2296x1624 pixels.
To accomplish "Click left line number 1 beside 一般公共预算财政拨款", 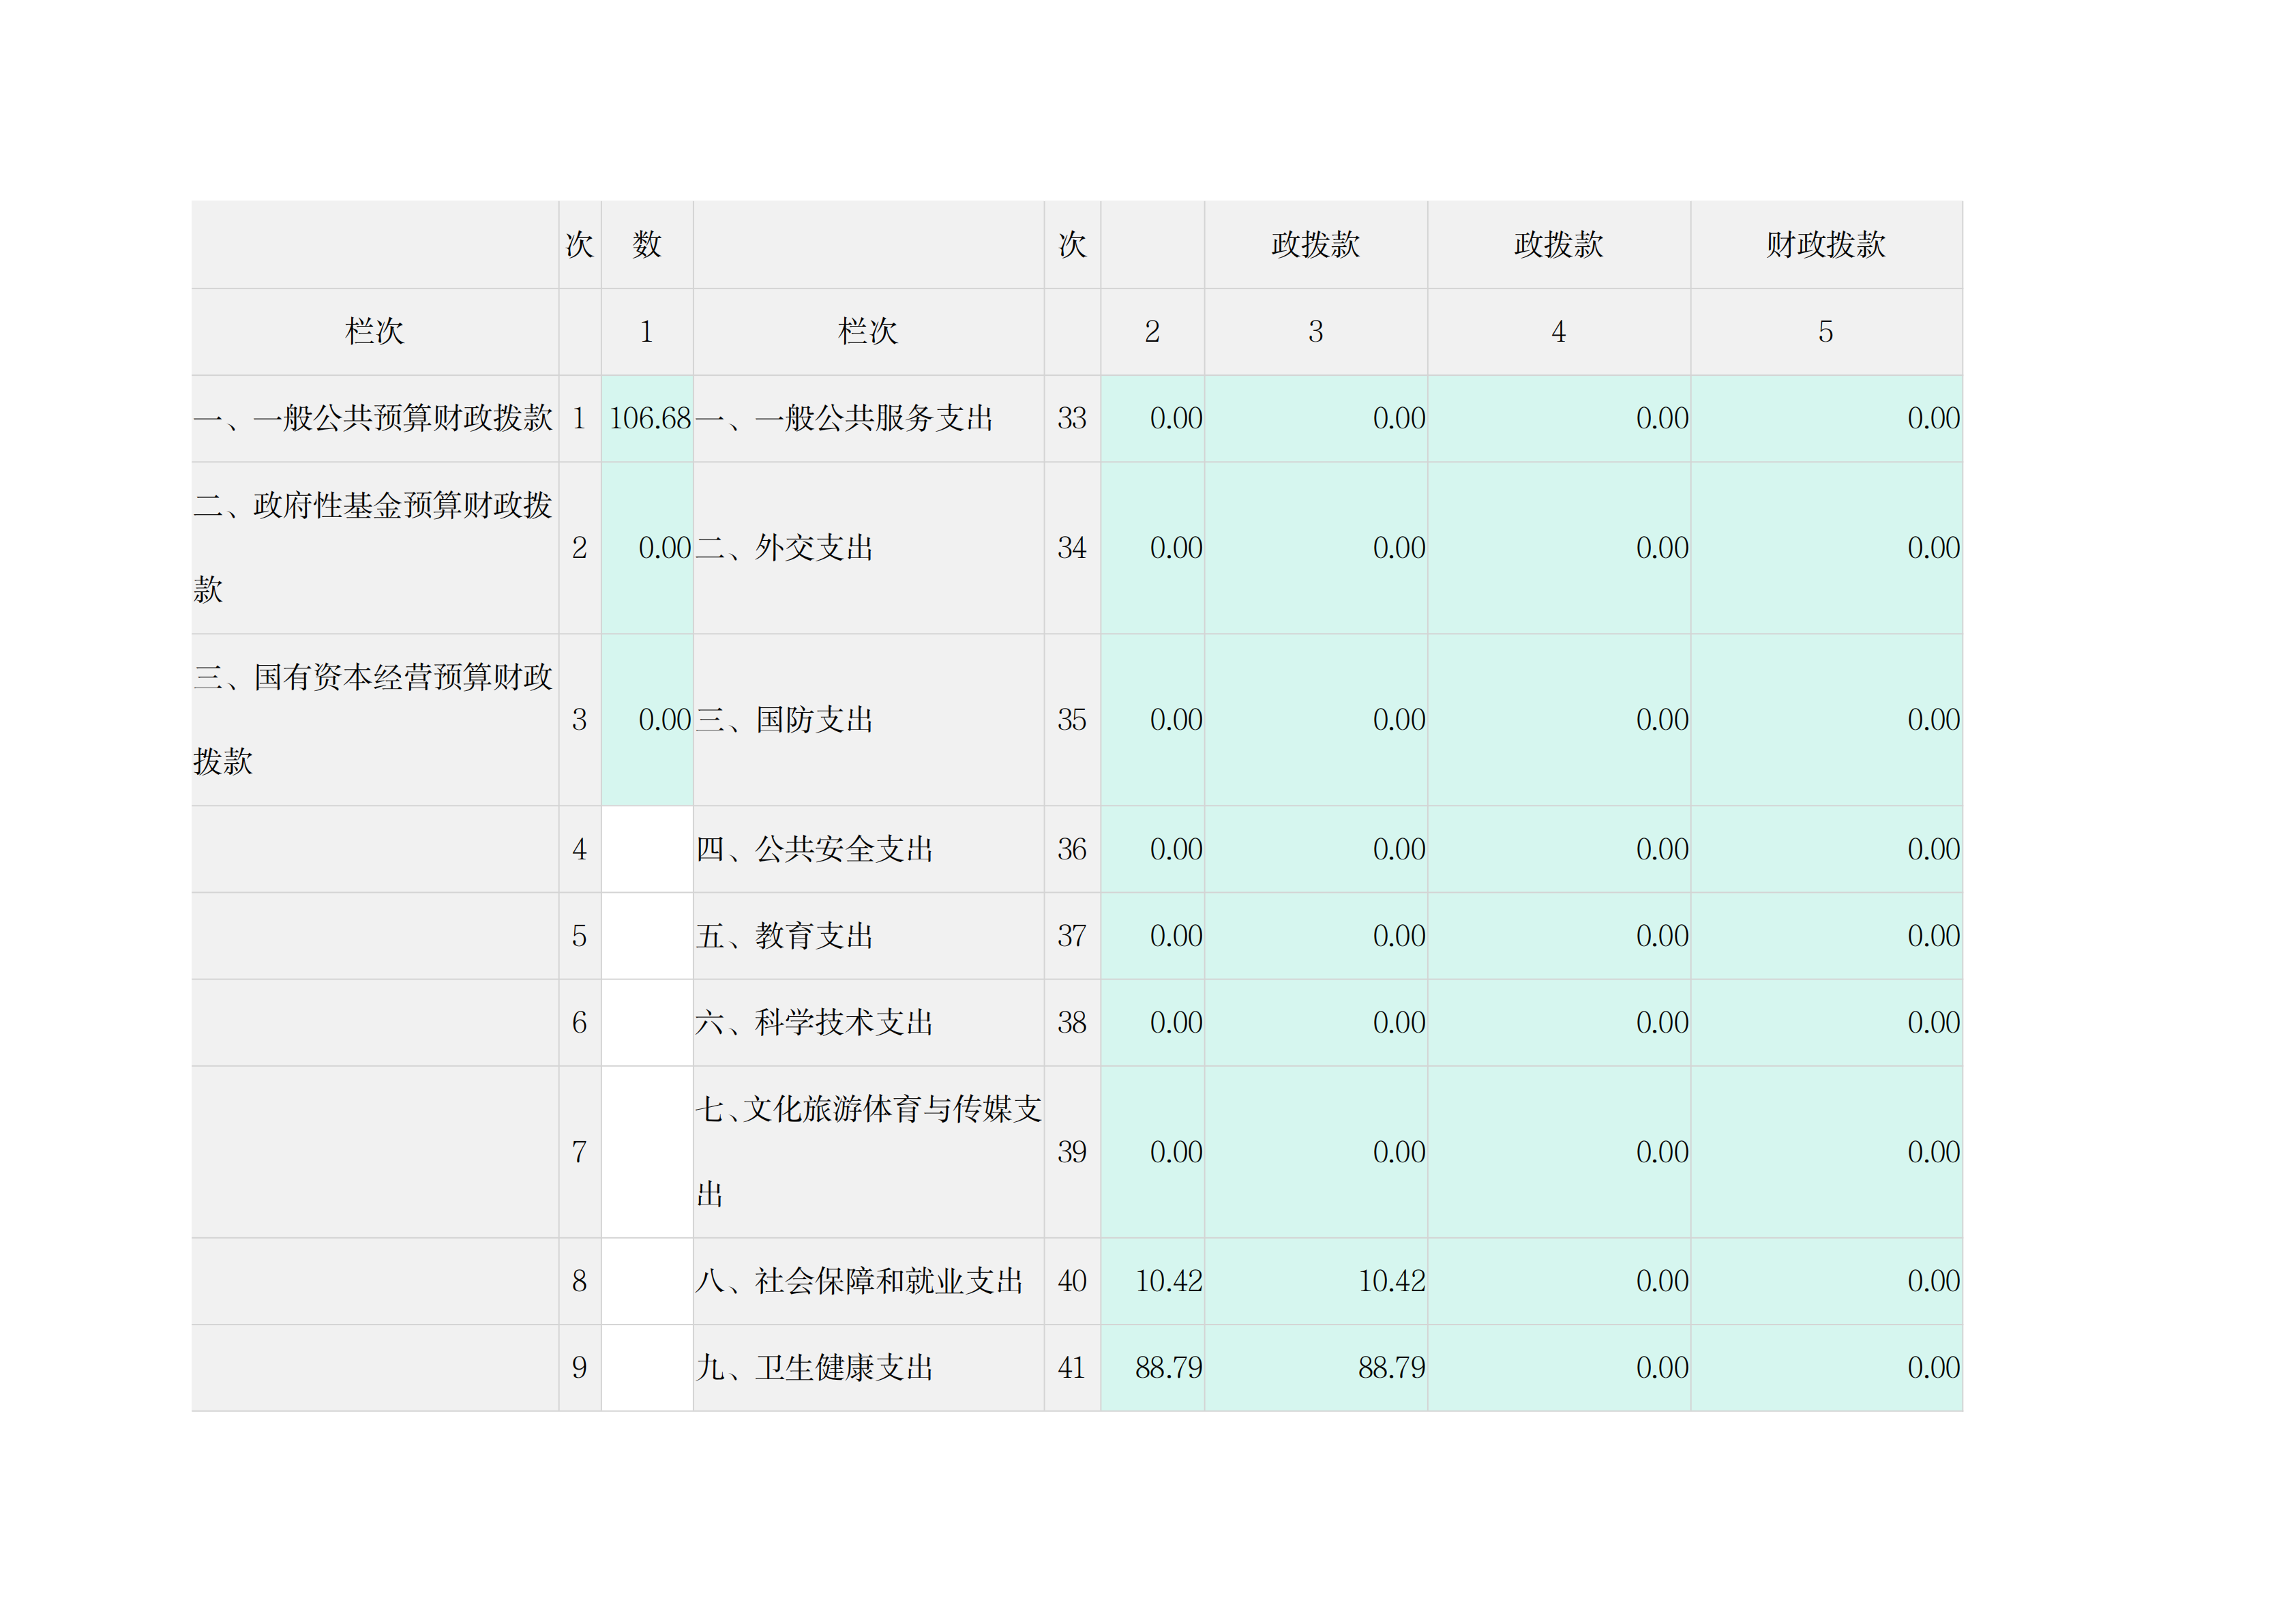I will tap(580, 418).
